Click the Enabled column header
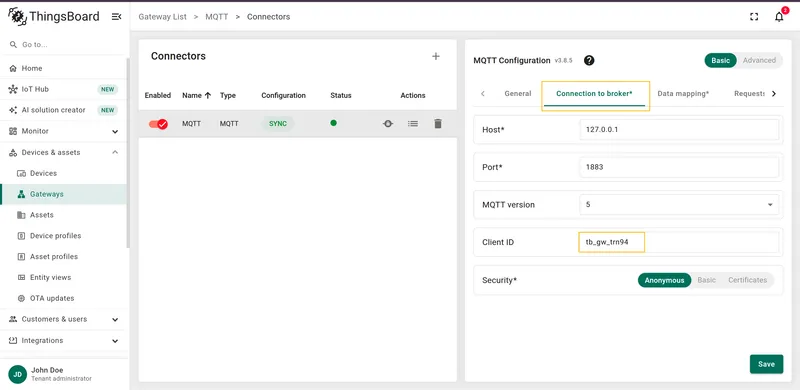Viewport: 800px width, 390px height. 158,95
